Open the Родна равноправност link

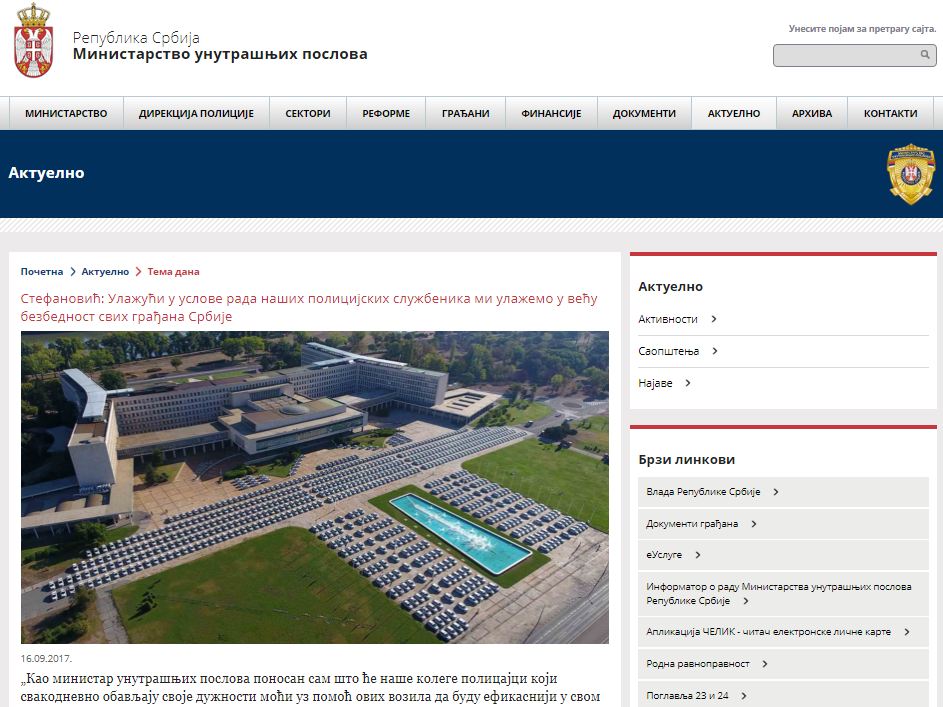click(x=694, y=663)
